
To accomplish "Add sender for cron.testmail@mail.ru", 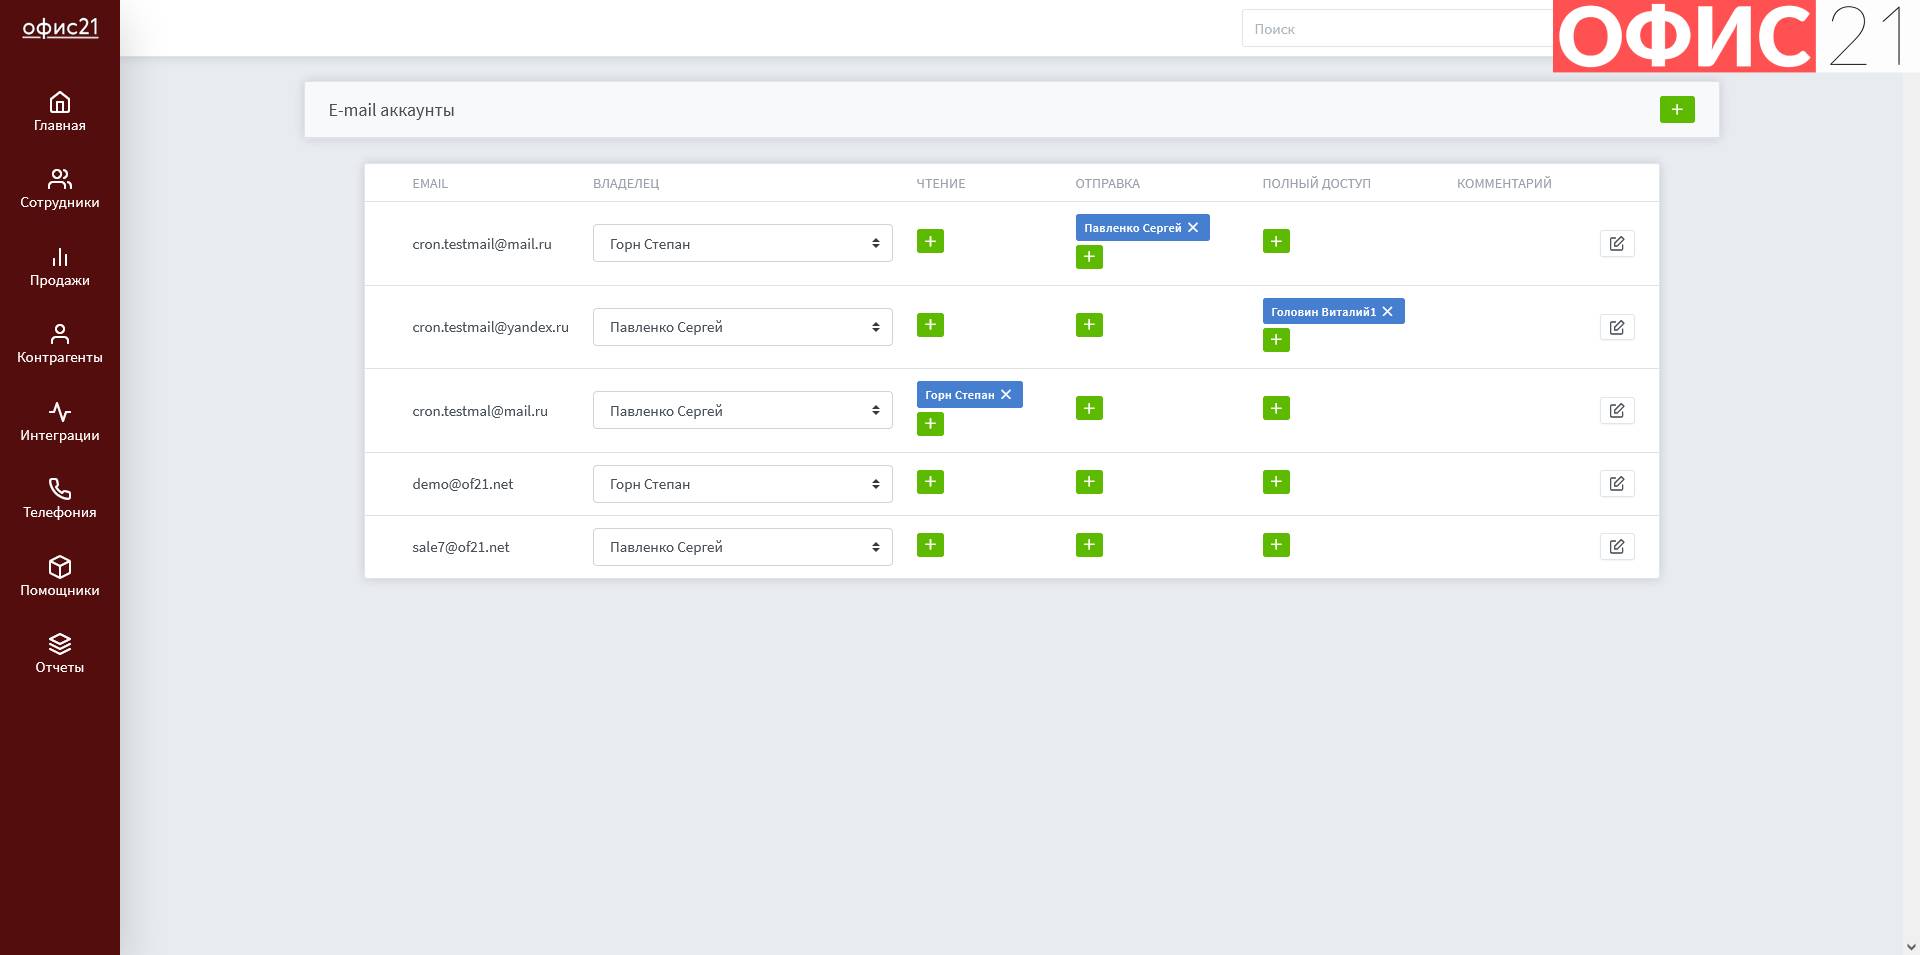I will pos(1089,257).
